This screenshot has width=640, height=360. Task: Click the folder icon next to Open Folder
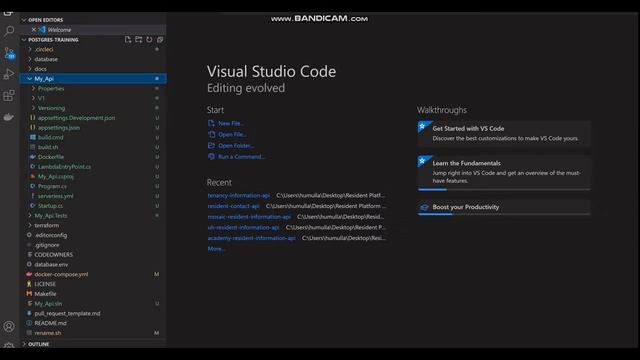click(x=211, y=145)
